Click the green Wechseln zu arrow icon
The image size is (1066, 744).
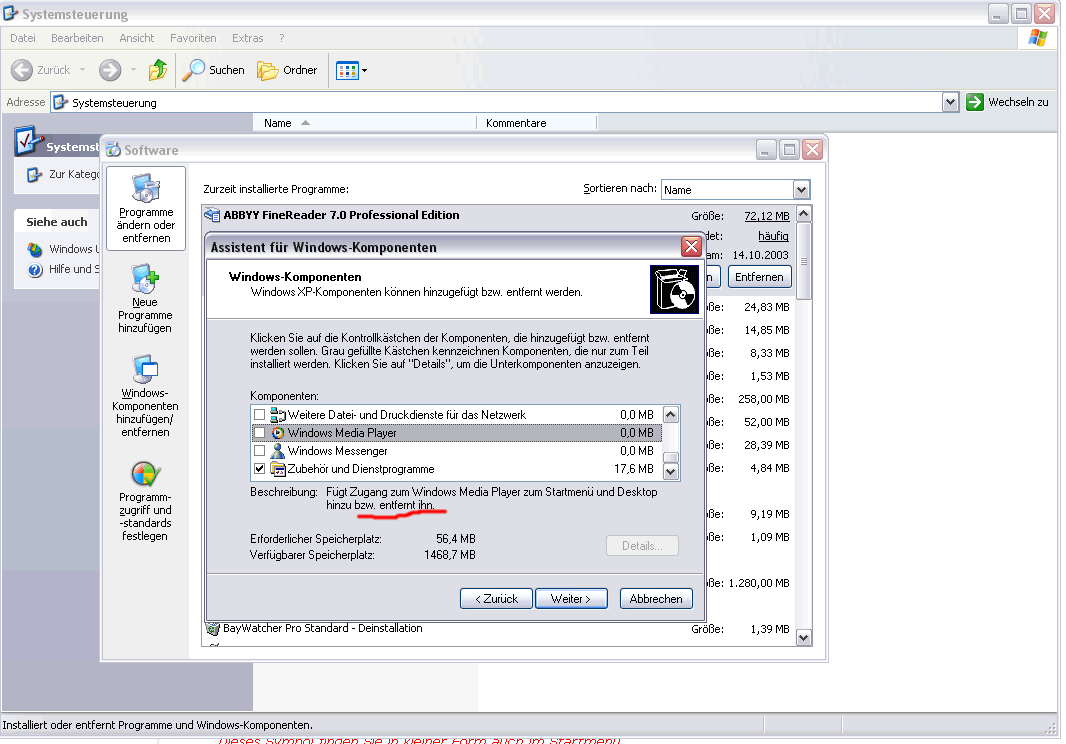point(975,102)
